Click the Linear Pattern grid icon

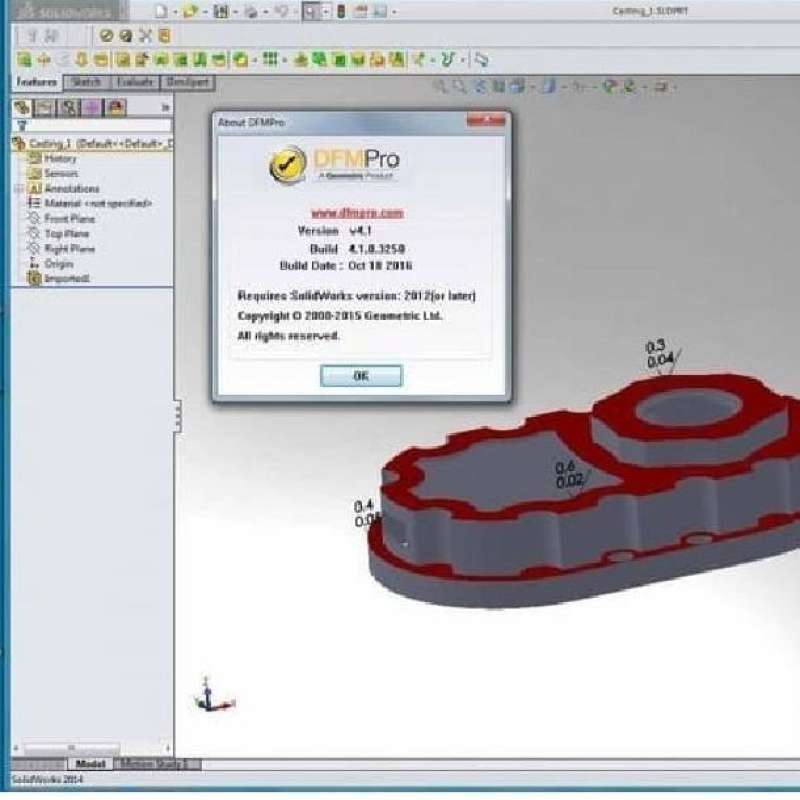point(270,60)
